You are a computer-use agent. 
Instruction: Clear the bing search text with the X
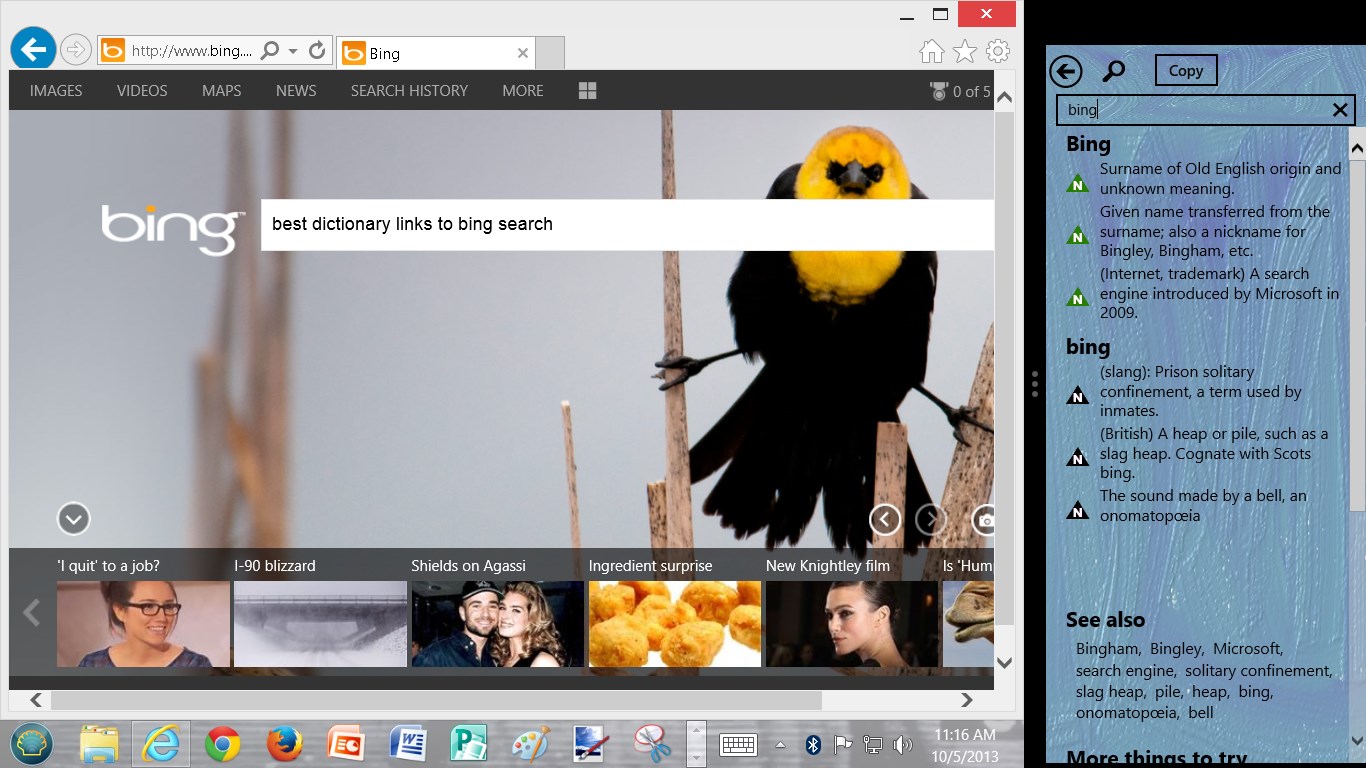(1340, 110)
